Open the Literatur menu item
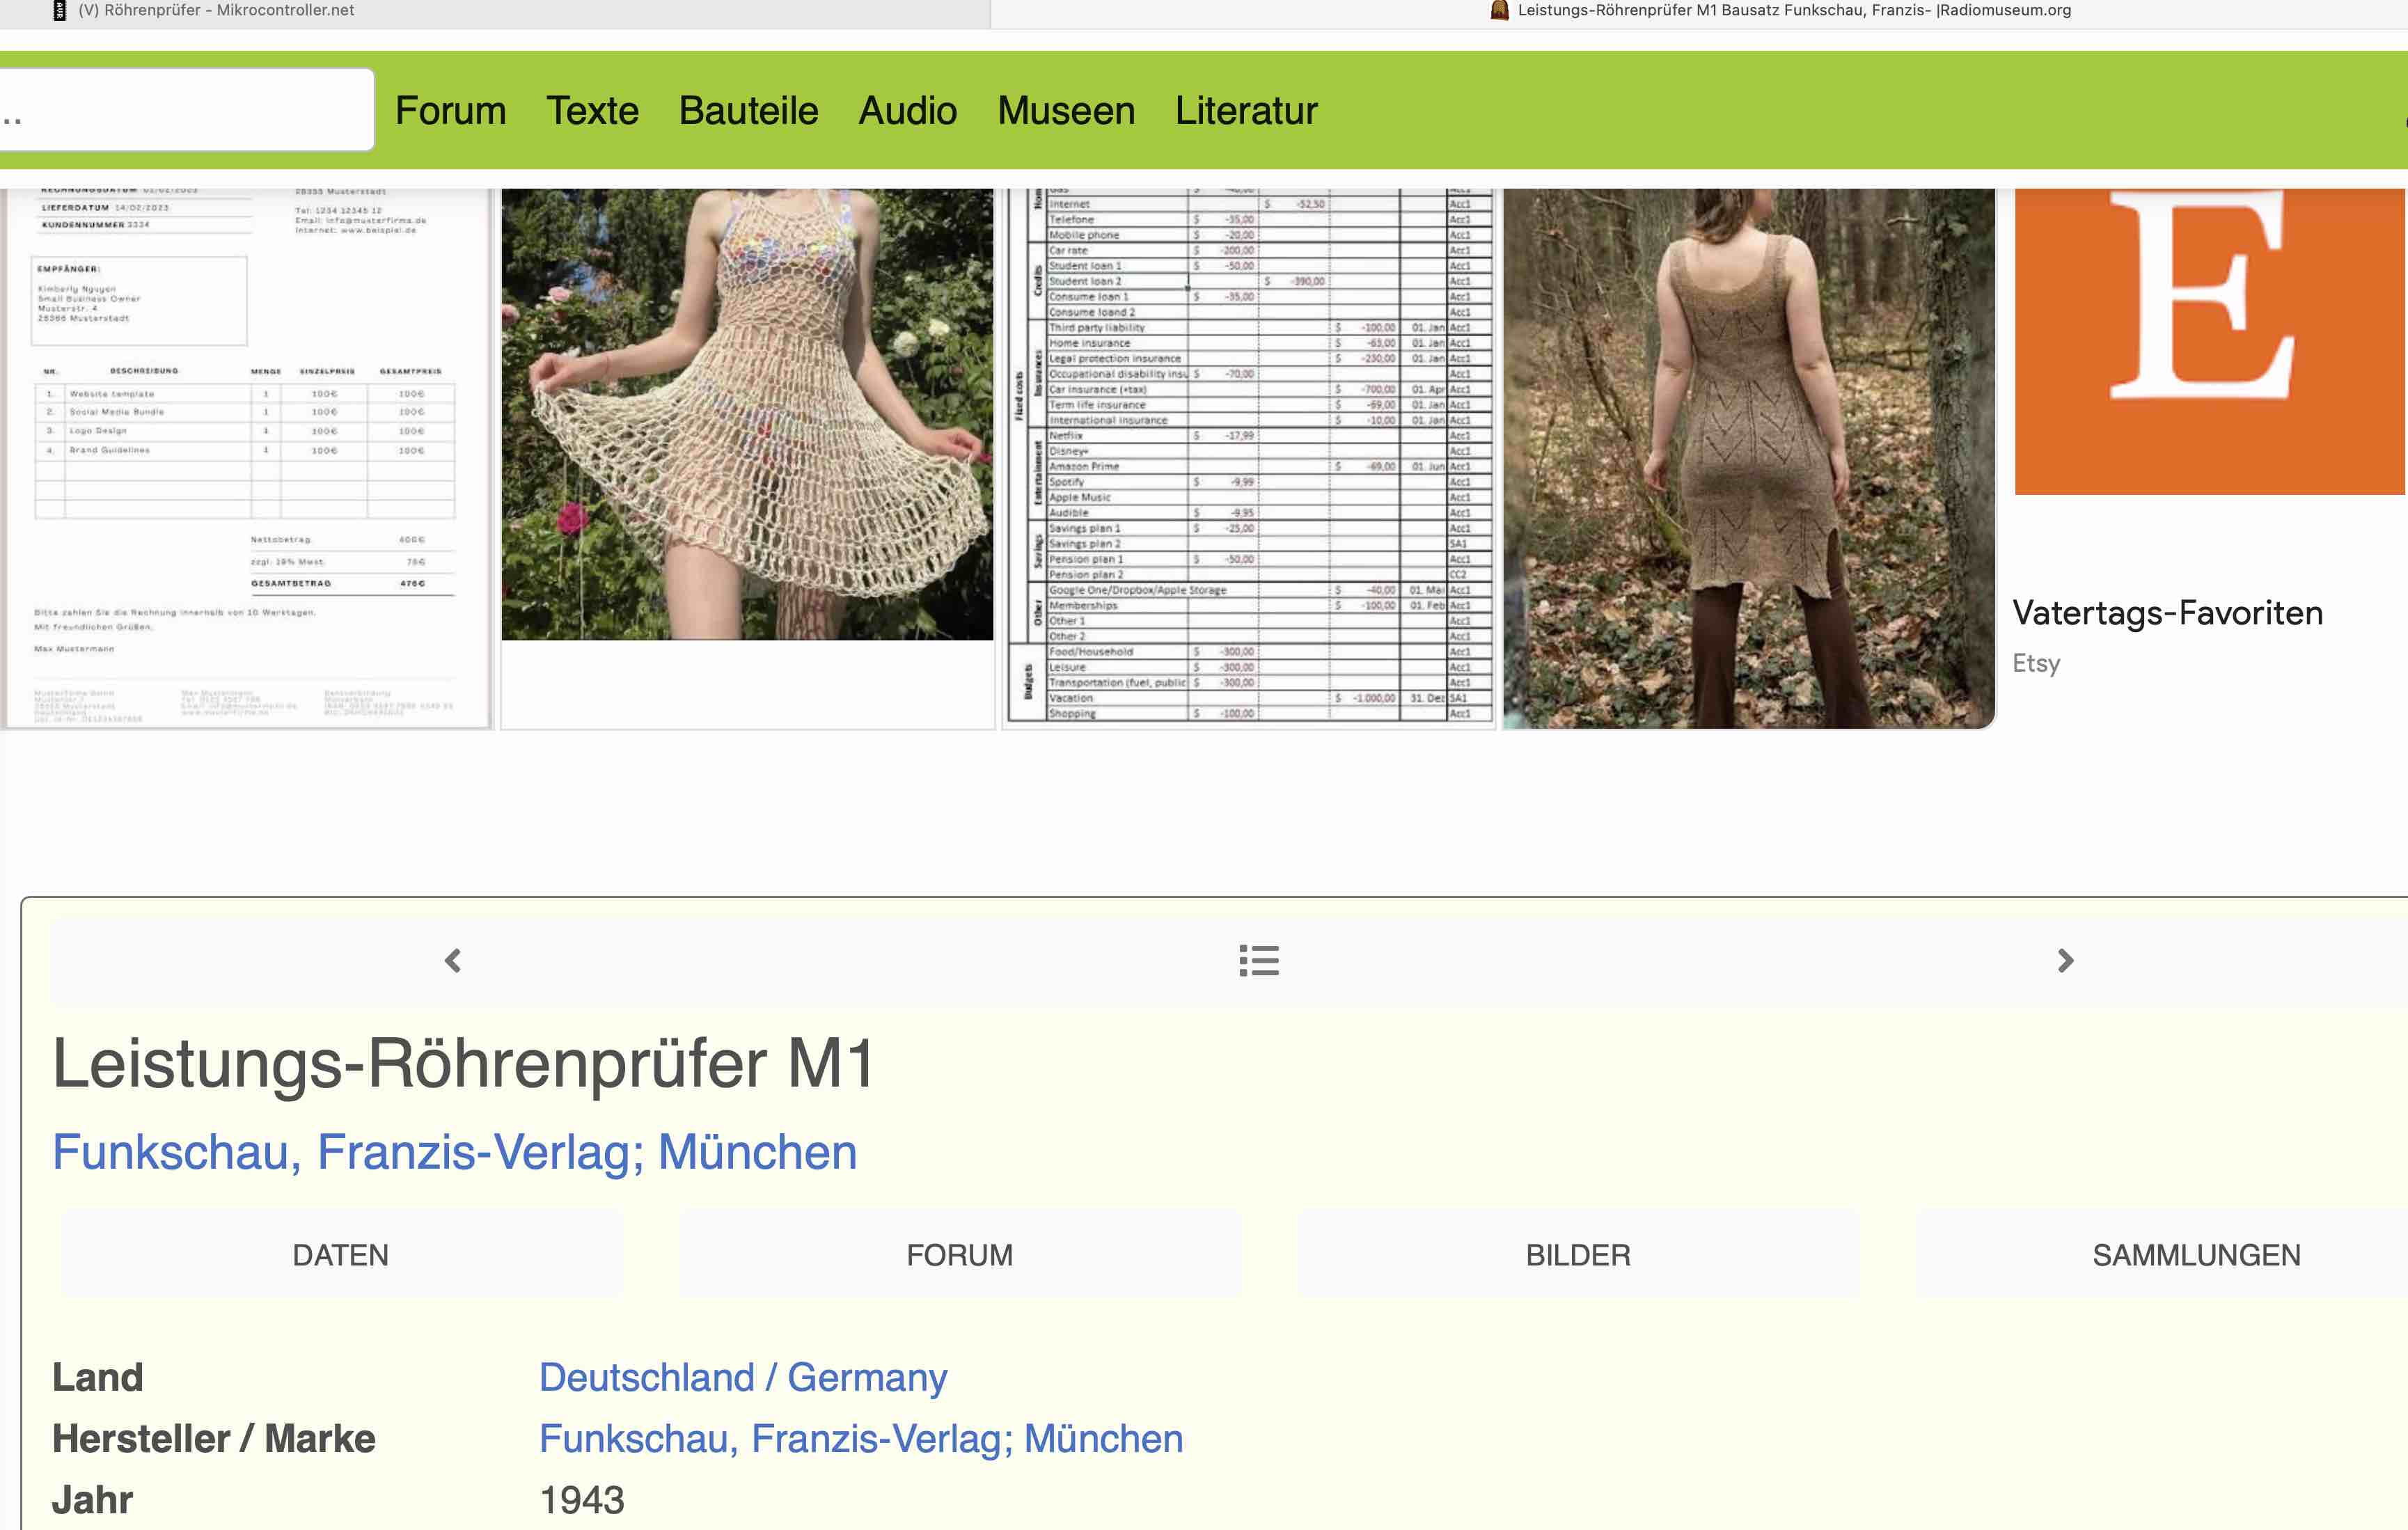 (x=1246, y=111)
